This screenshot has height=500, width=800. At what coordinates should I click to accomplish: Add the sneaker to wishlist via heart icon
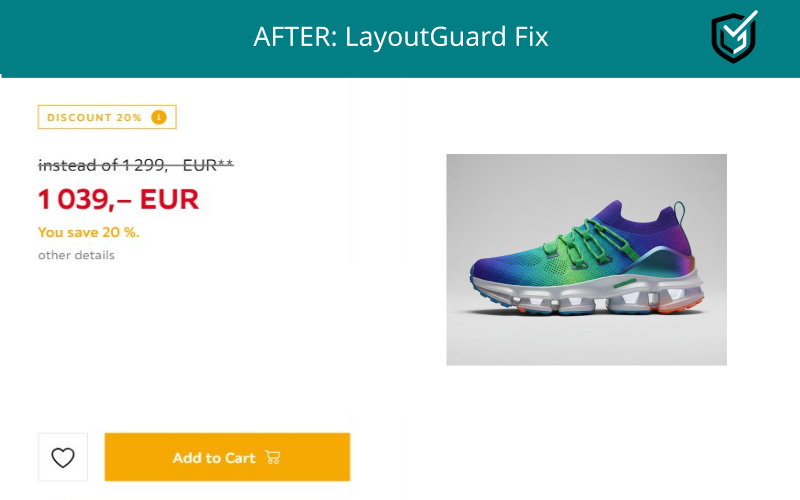point(63,457)
